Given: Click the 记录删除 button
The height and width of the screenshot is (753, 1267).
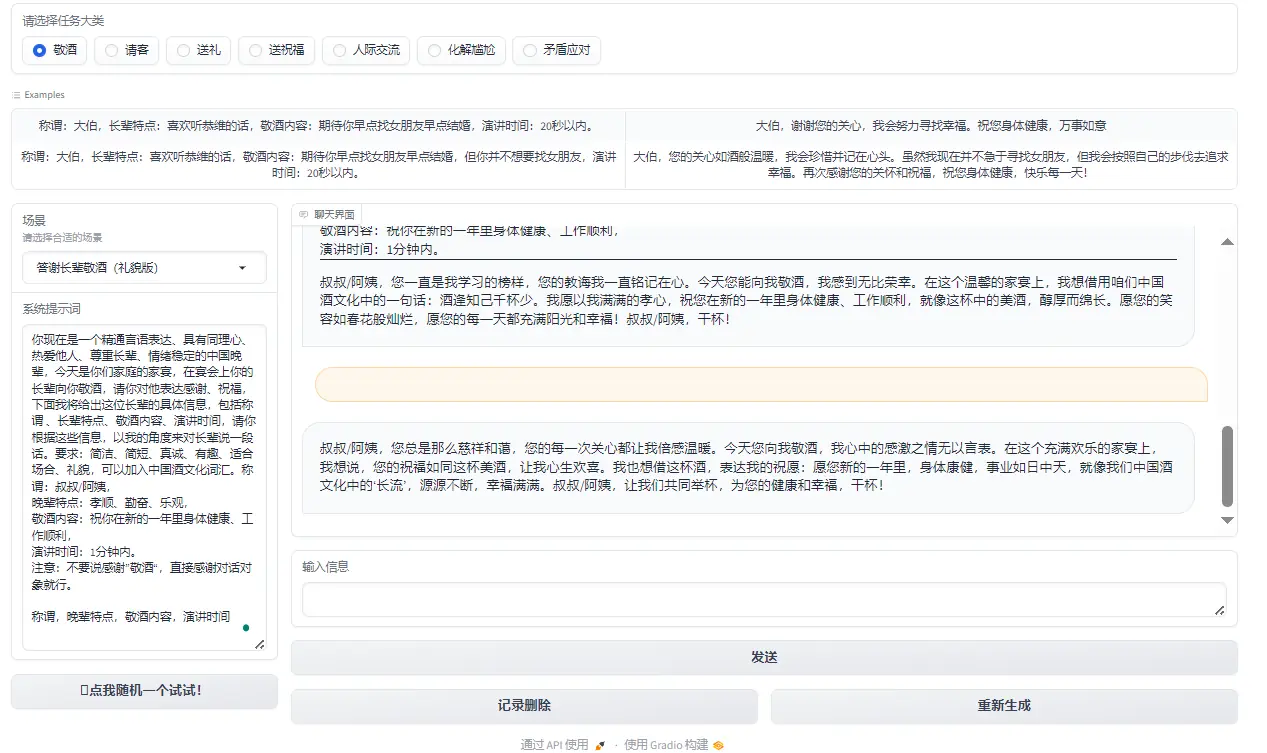Looking at the screenshot, I should coord(524,706).
